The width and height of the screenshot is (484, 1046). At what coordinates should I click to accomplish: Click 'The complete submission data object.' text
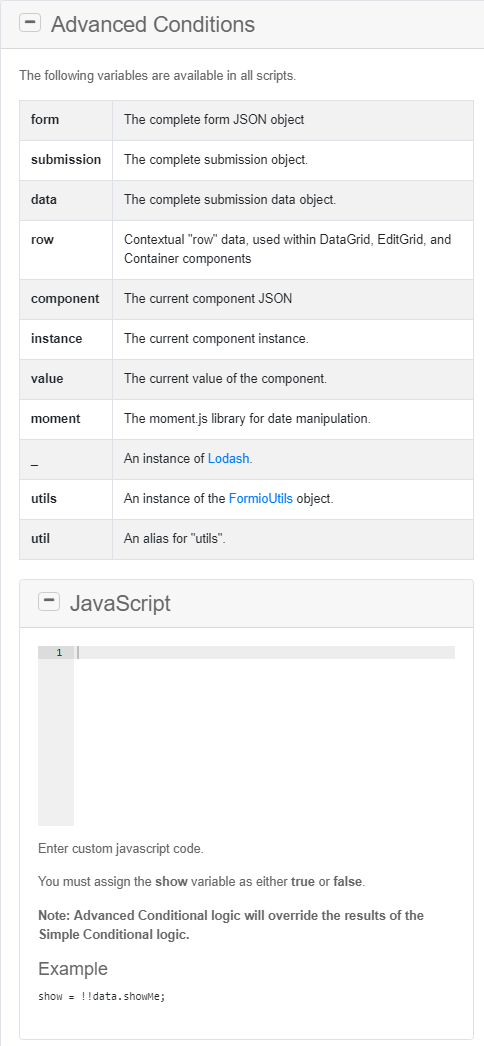230,200
